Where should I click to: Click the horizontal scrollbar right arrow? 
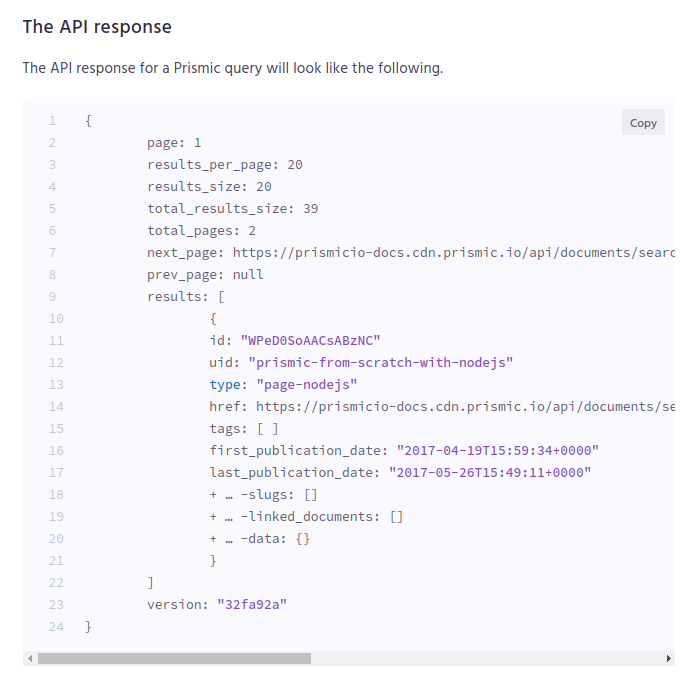[668, 658]
